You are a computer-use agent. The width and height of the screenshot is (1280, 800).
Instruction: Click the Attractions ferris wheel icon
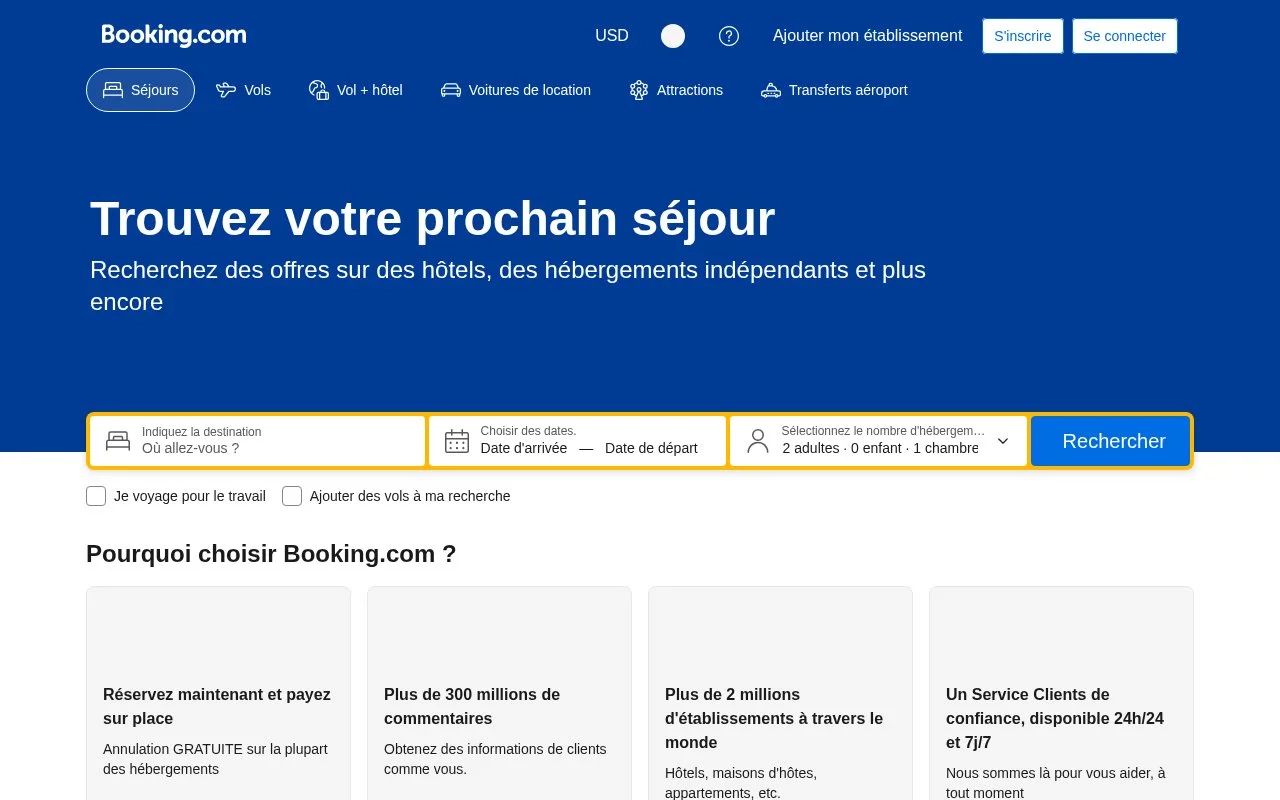[x=639, y=90]
